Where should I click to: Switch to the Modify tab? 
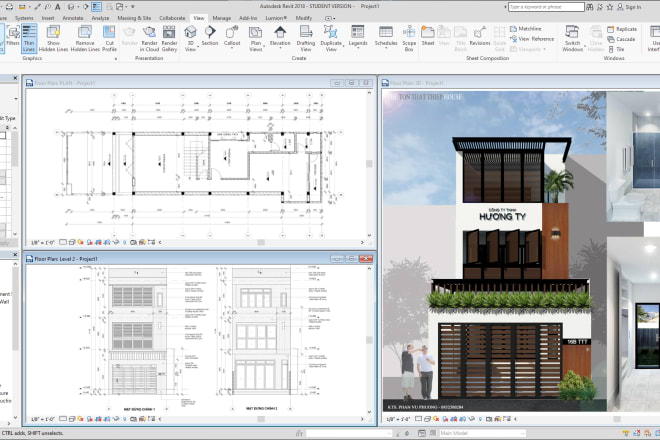(304, 18)
